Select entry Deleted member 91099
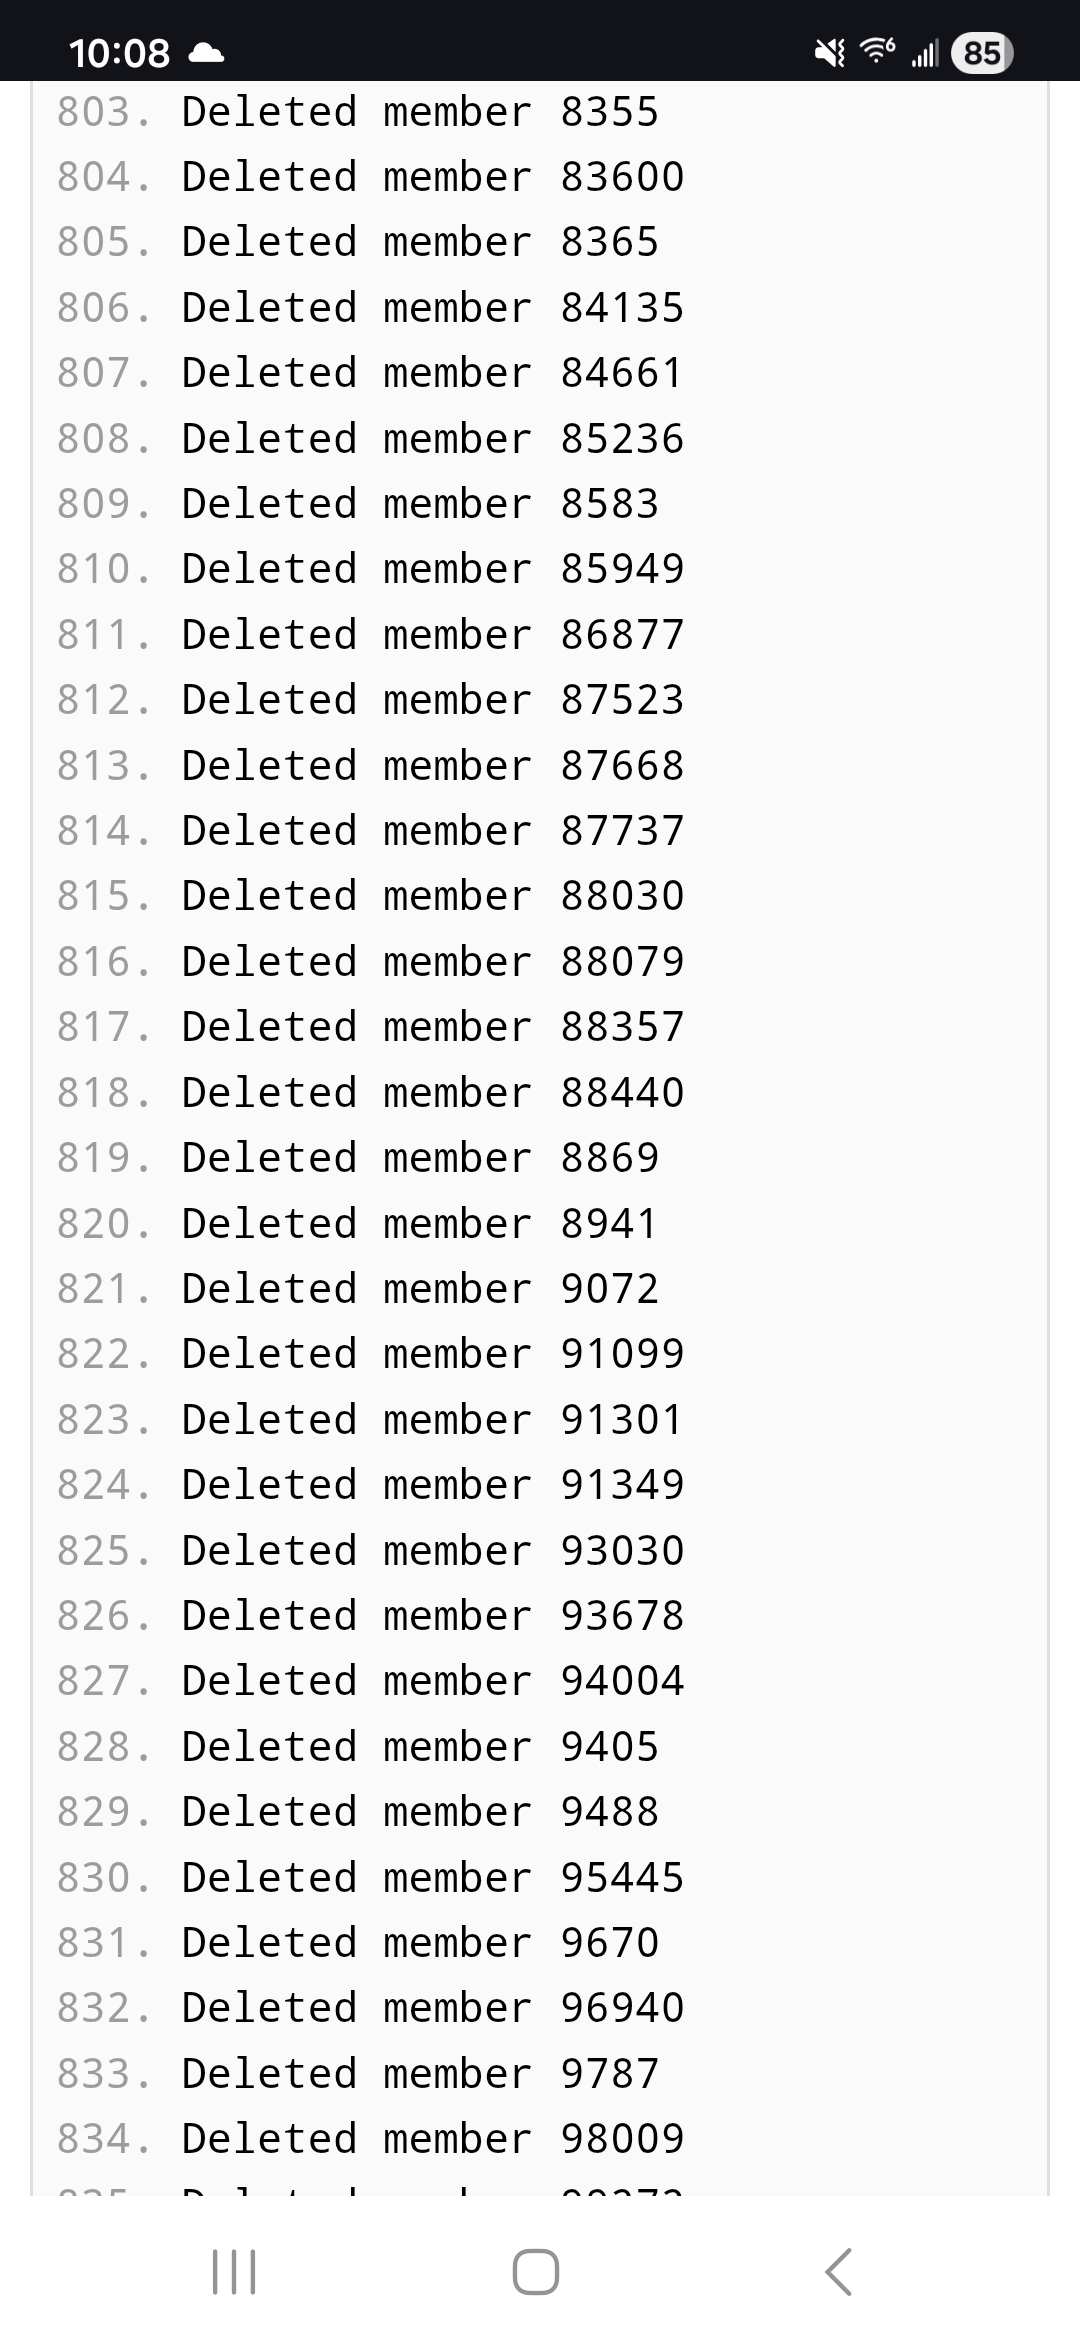 (x=430, y=1352)
